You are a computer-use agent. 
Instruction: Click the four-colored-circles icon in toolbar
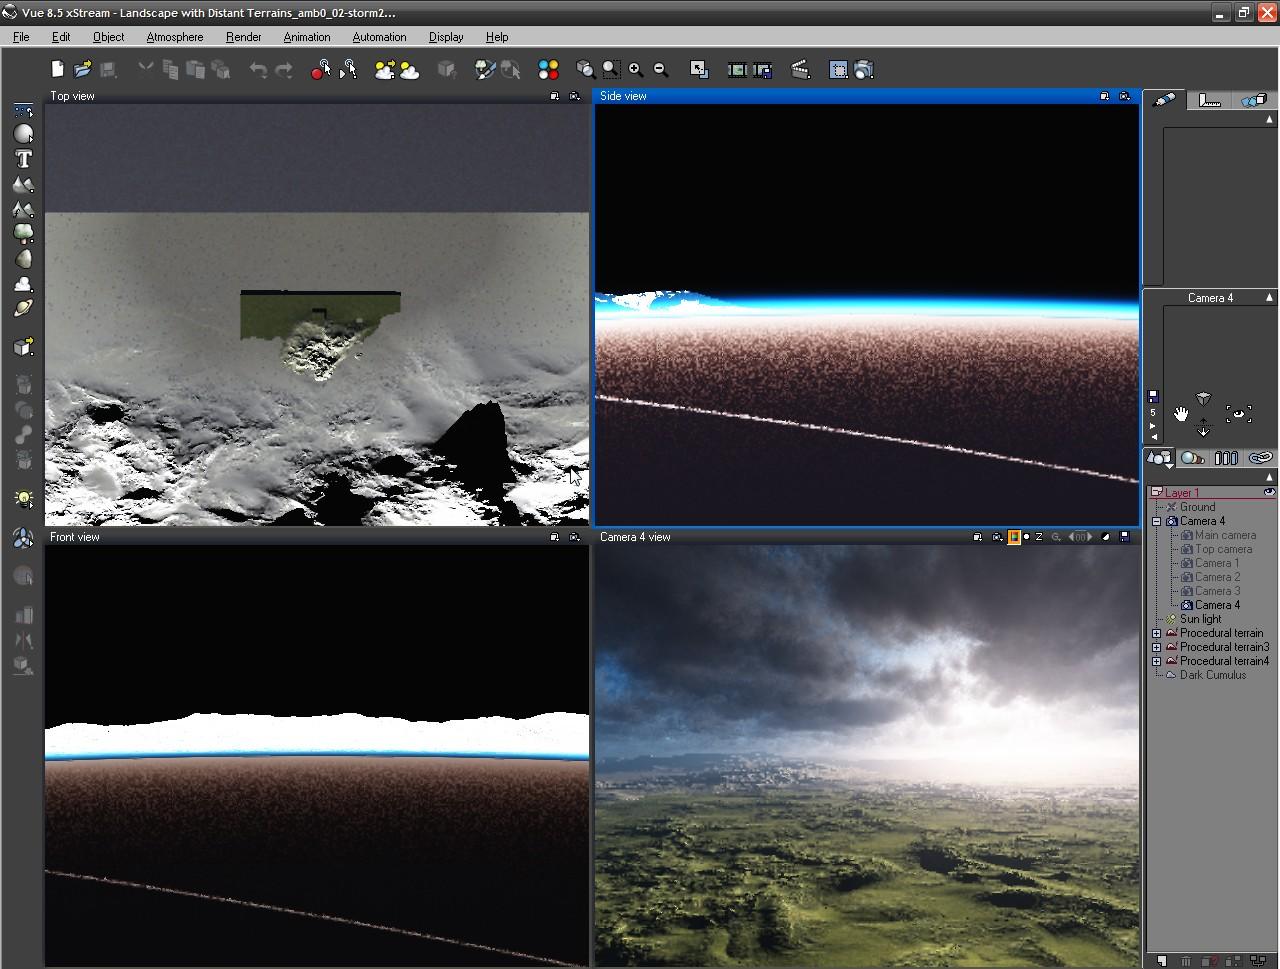tap(548, 70)
